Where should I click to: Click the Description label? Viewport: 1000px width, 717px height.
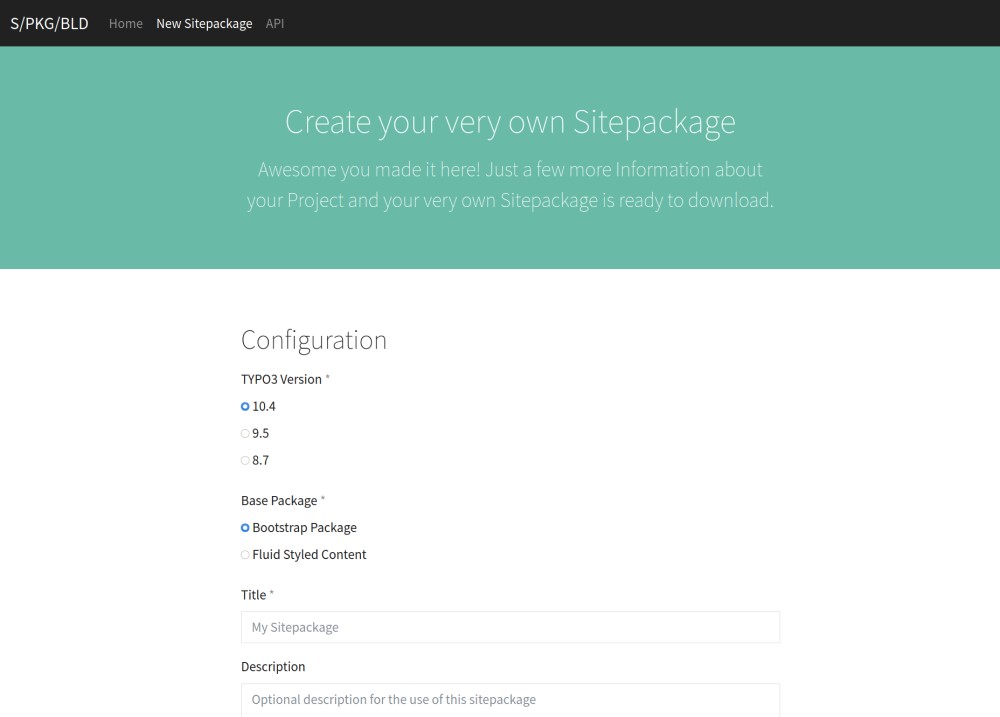pos(273,666)
